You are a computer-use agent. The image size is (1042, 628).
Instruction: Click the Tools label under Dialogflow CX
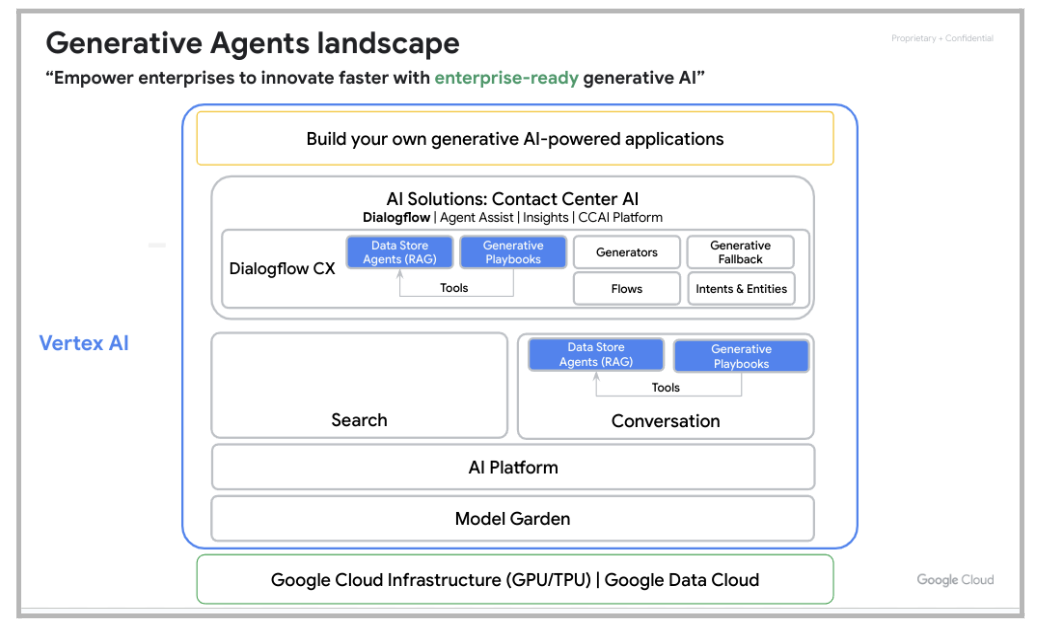click(454, 288)
